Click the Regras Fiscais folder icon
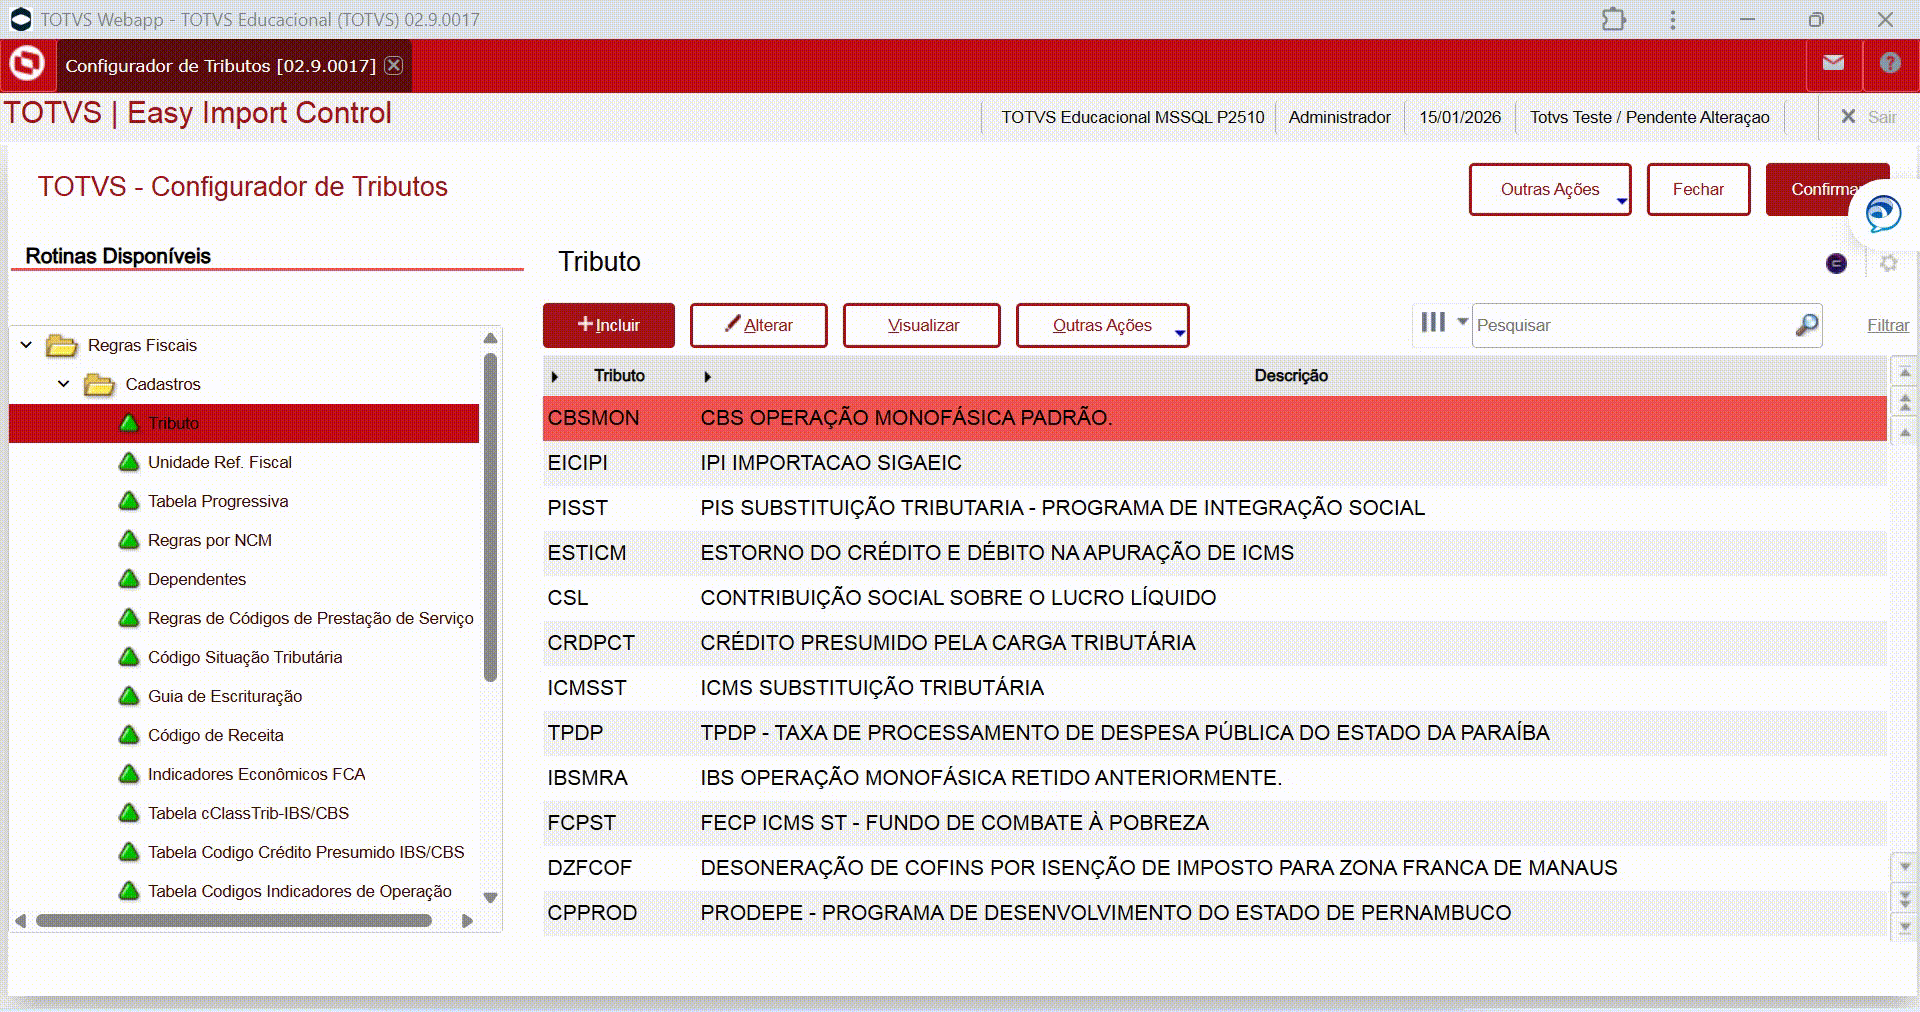This screenshot has height=1012, width=1920. pos(62,346)
